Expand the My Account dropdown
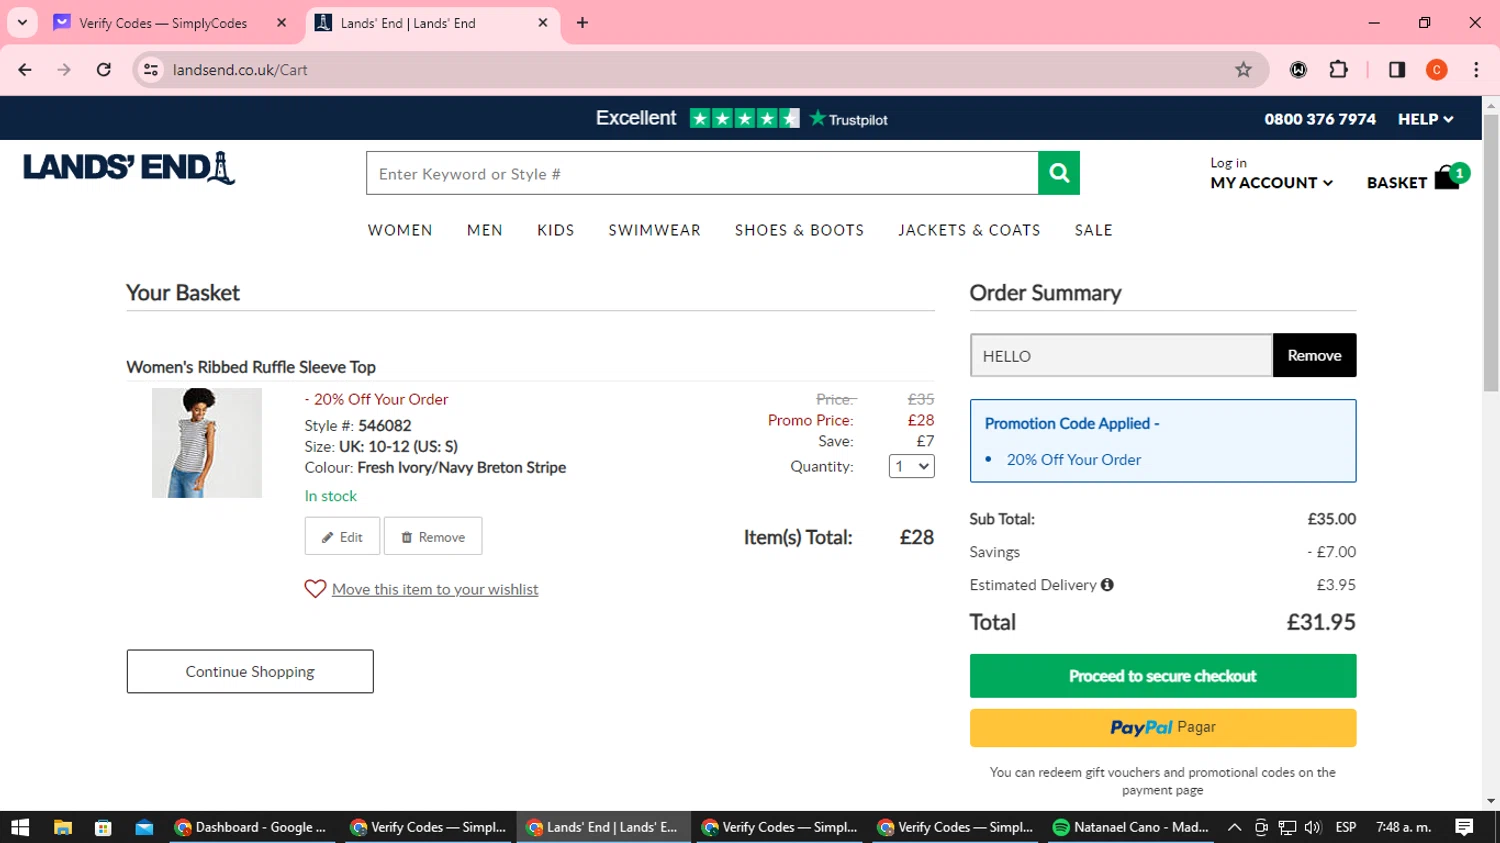 point(1271,183)
